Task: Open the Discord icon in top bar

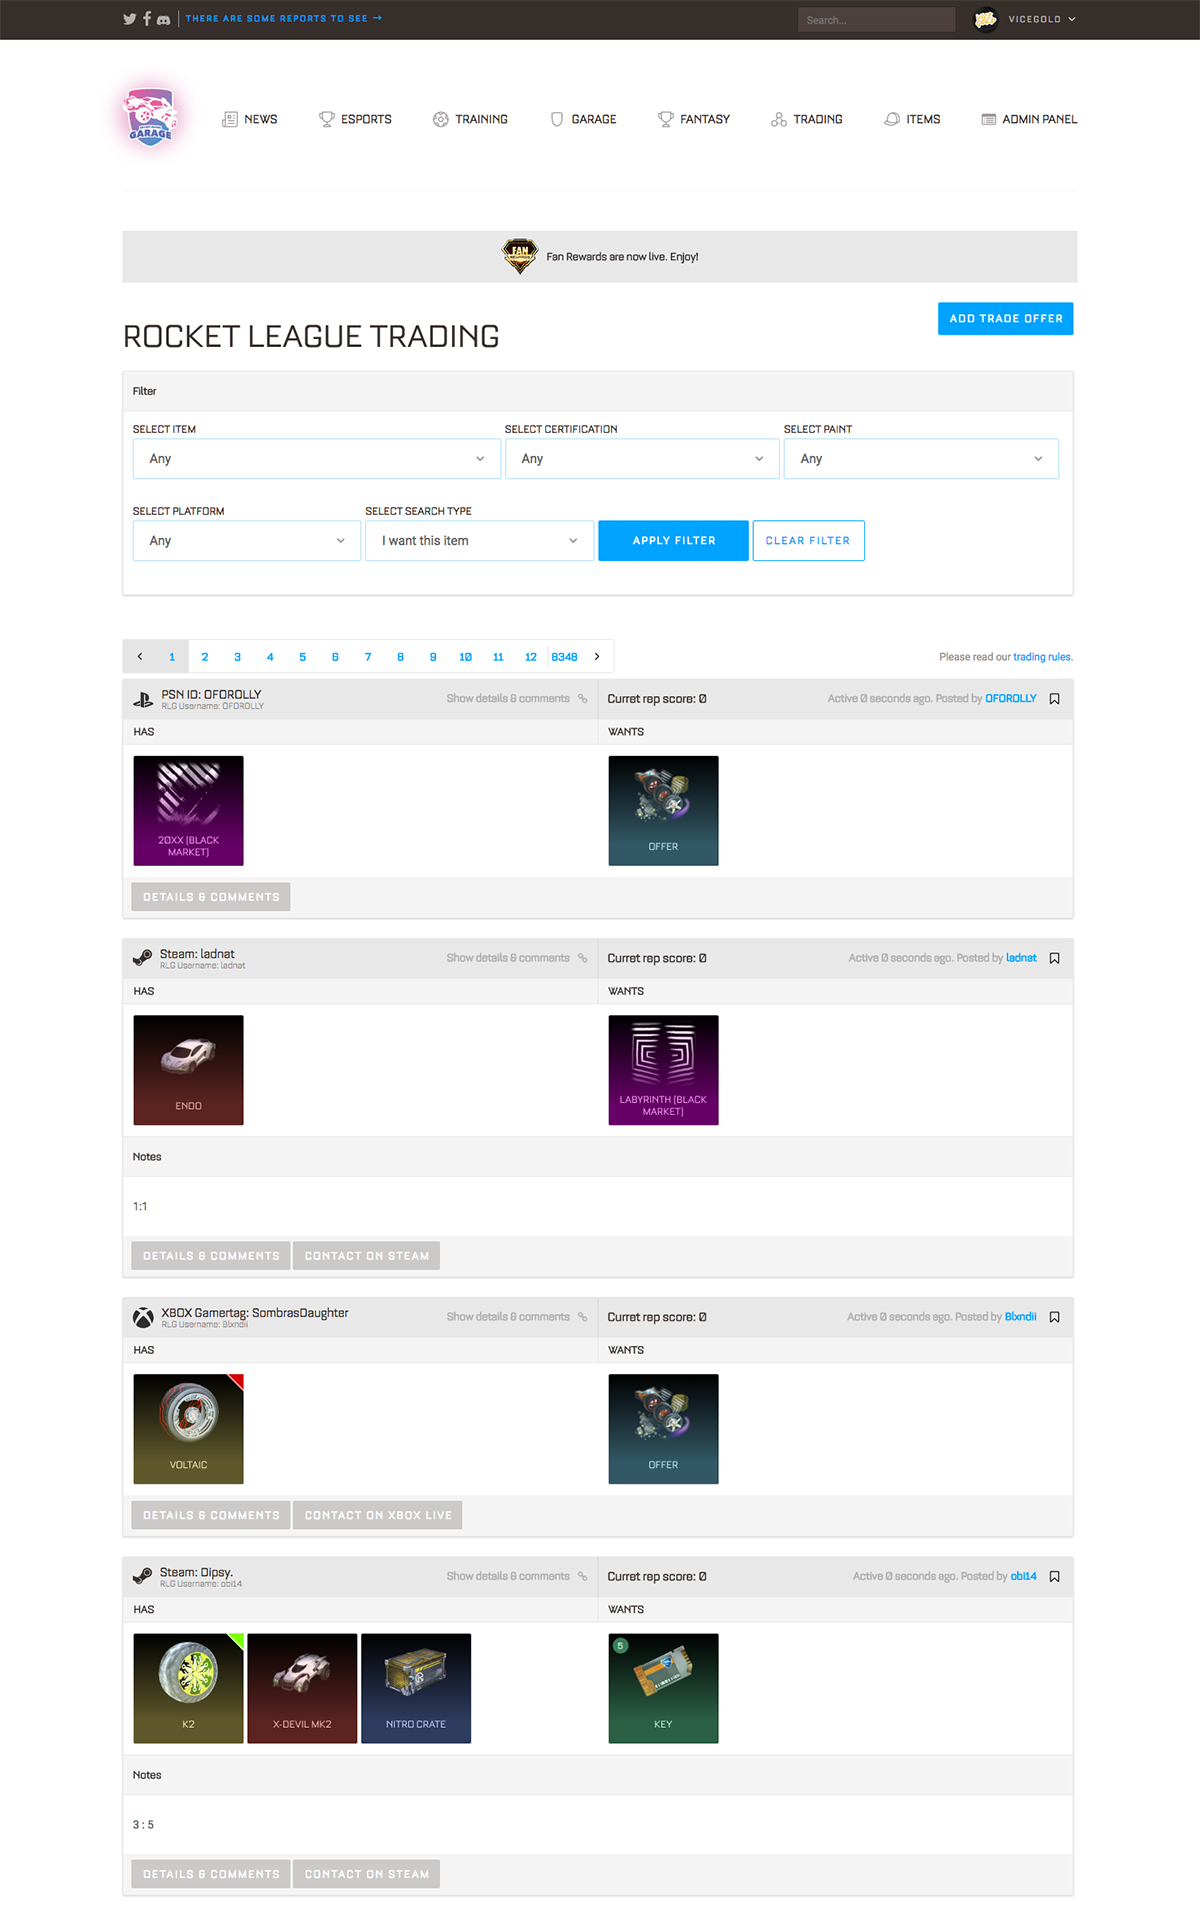Action: (x=163, y=19)
